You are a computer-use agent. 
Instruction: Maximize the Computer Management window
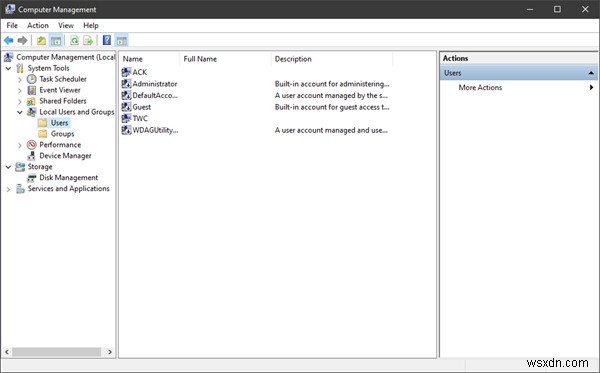tap(558, 9)
